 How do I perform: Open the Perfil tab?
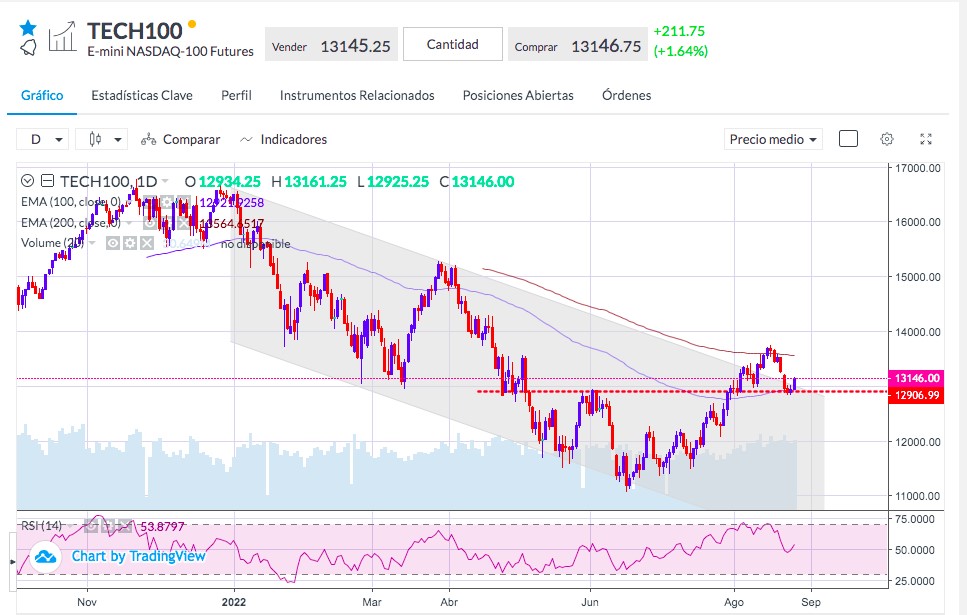click(x=236, y=96)
